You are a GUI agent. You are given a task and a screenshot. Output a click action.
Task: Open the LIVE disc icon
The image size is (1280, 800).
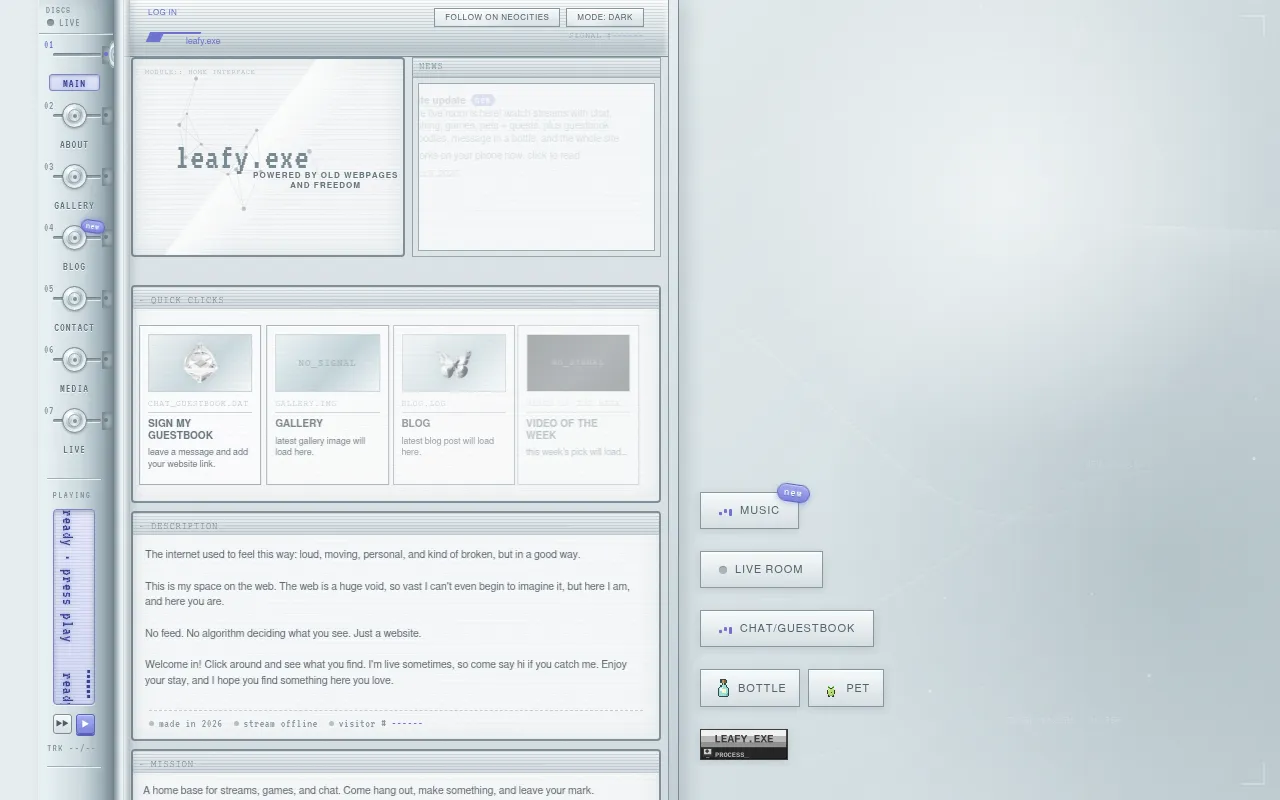[74, 421]
